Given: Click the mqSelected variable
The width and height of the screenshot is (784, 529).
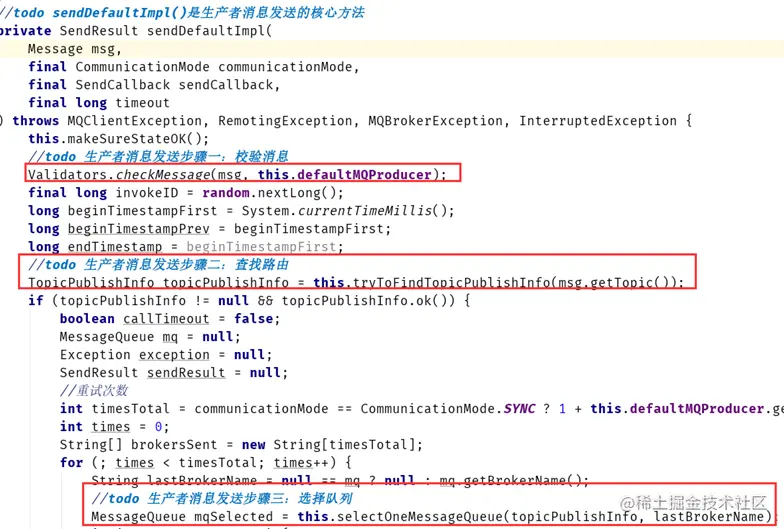Looking at the screenshot, I should (x=234, y=516).
